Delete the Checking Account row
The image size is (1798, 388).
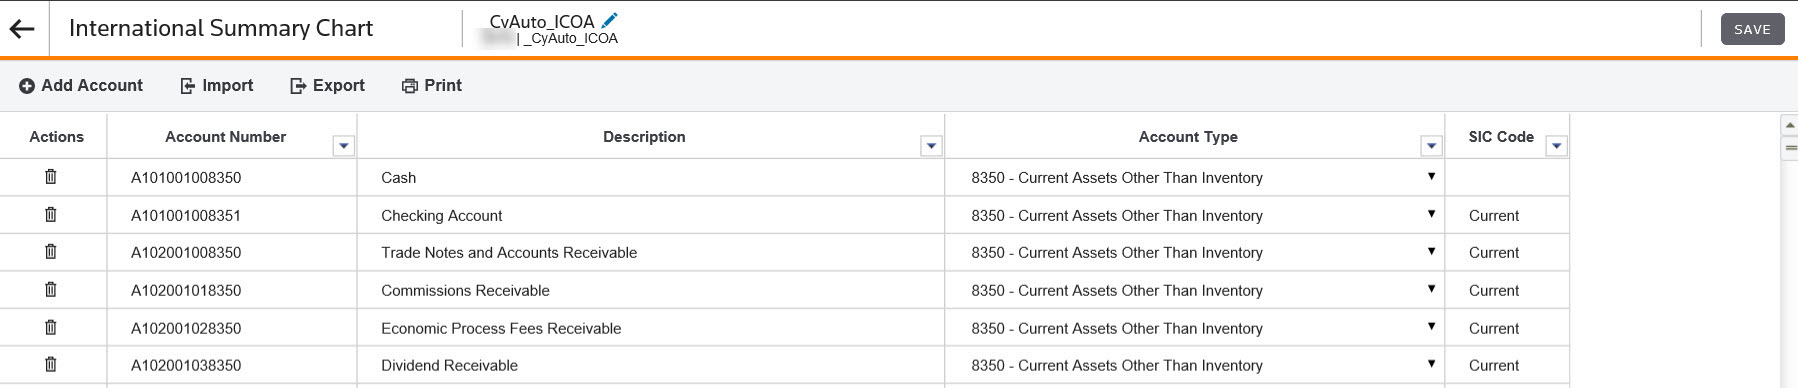point(51,215)
